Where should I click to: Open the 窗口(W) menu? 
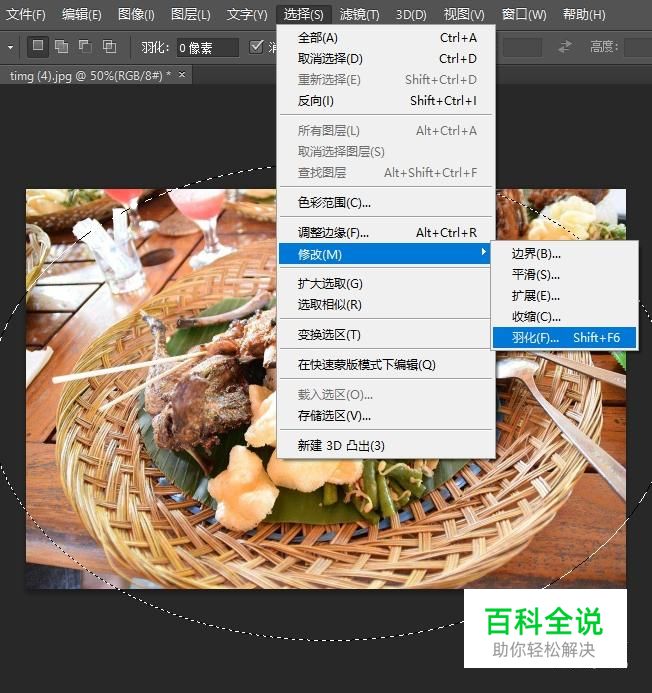[524, 15]
